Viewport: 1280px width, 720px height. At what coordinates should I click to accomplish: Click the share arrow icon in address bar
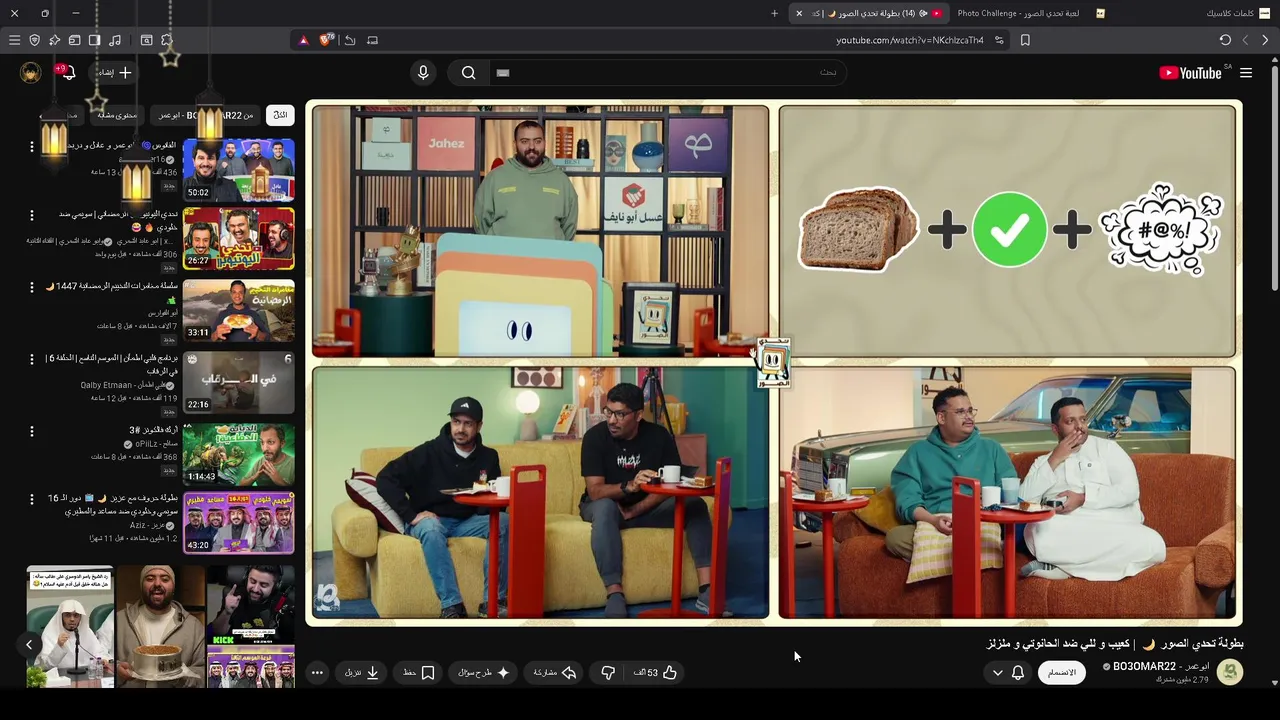click(x=349, y=40)
